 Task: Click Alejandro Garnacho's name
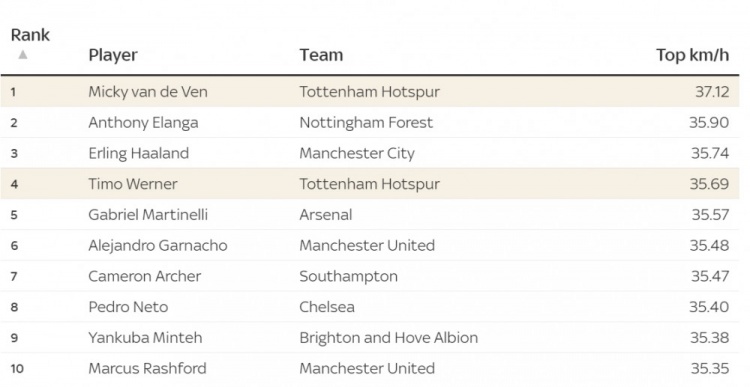[158, 245]
